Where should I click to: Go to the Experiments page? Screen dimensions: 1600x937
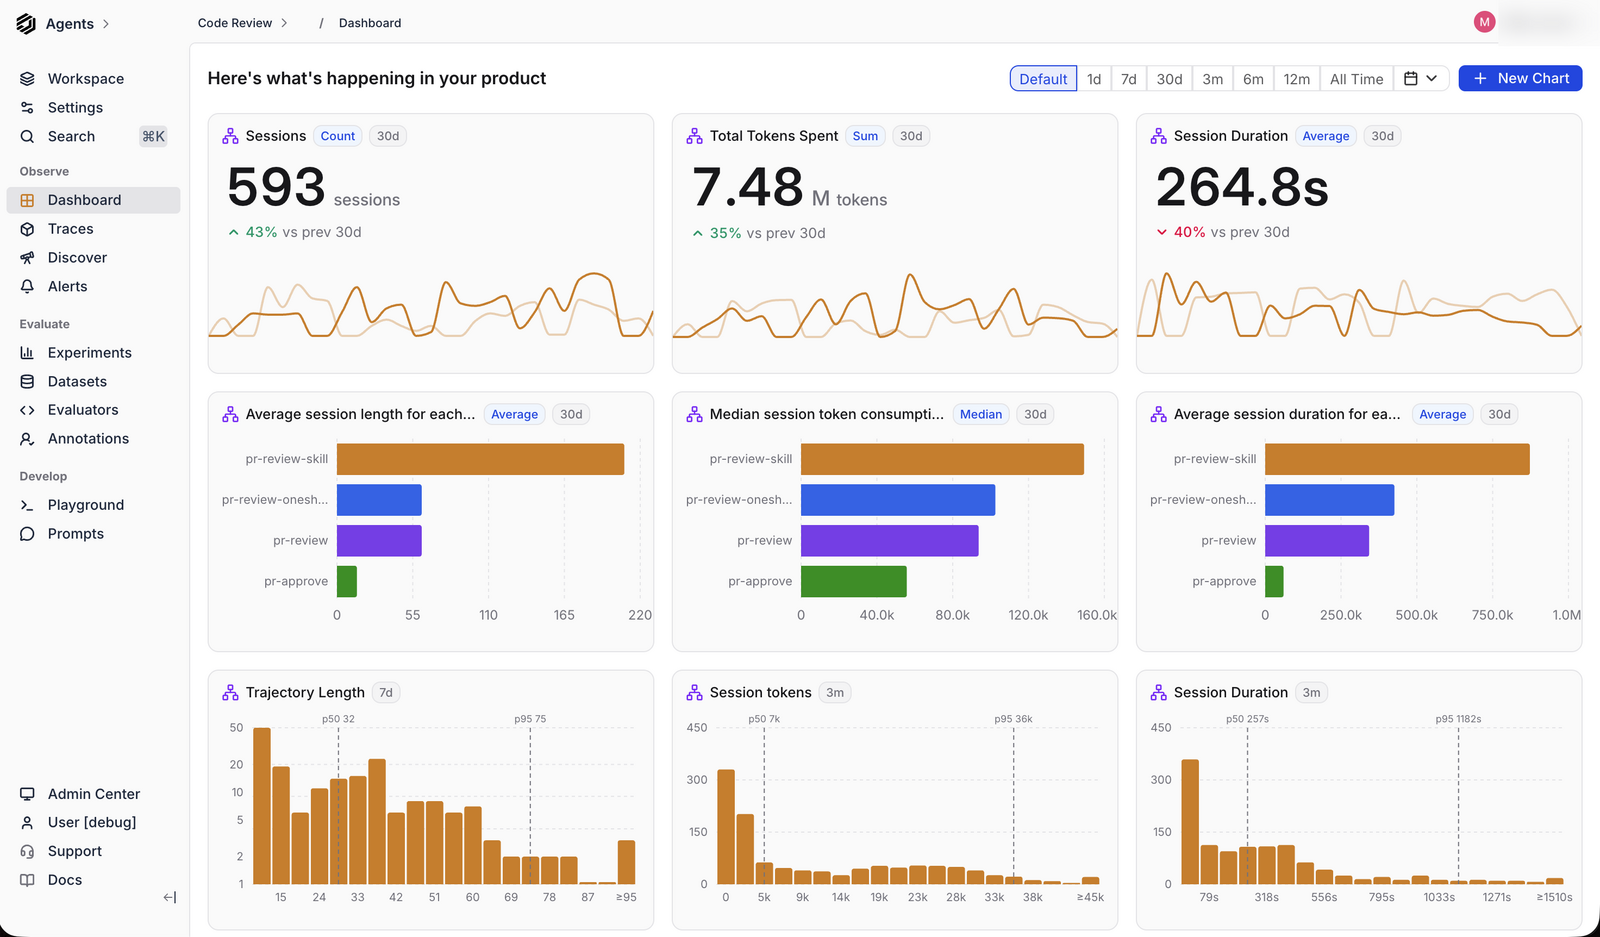(x=94, y=353)
